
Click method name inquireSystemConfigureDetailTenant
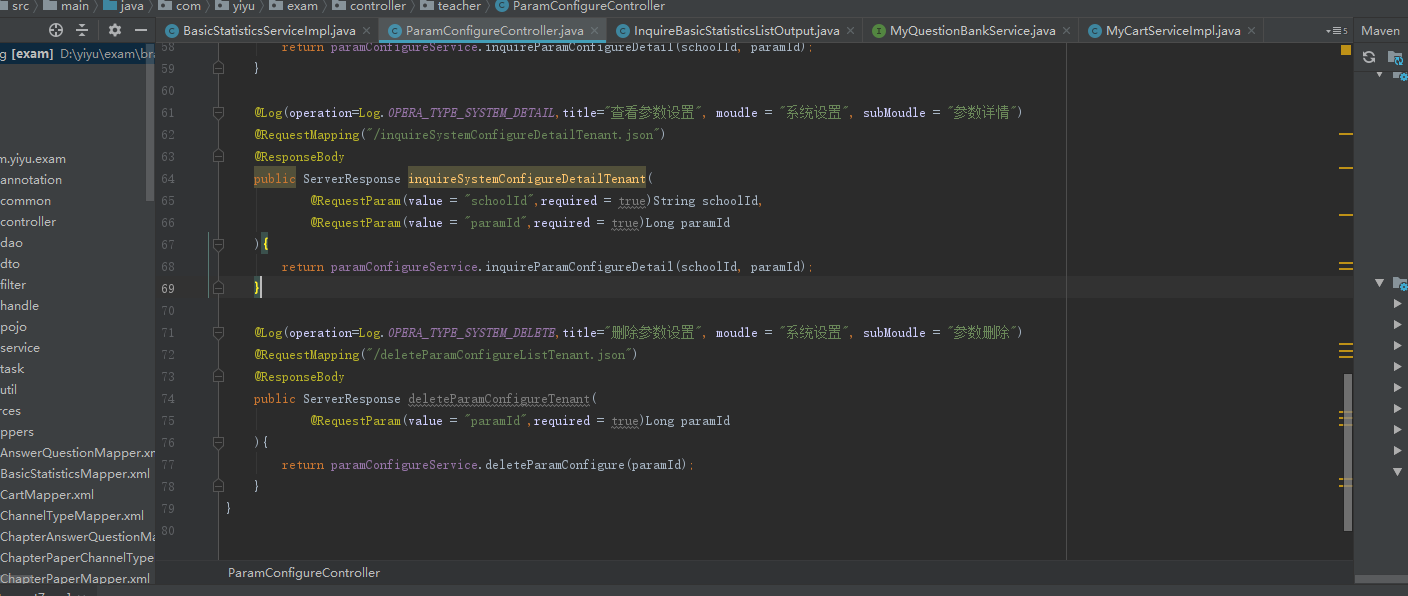(527, 179)
